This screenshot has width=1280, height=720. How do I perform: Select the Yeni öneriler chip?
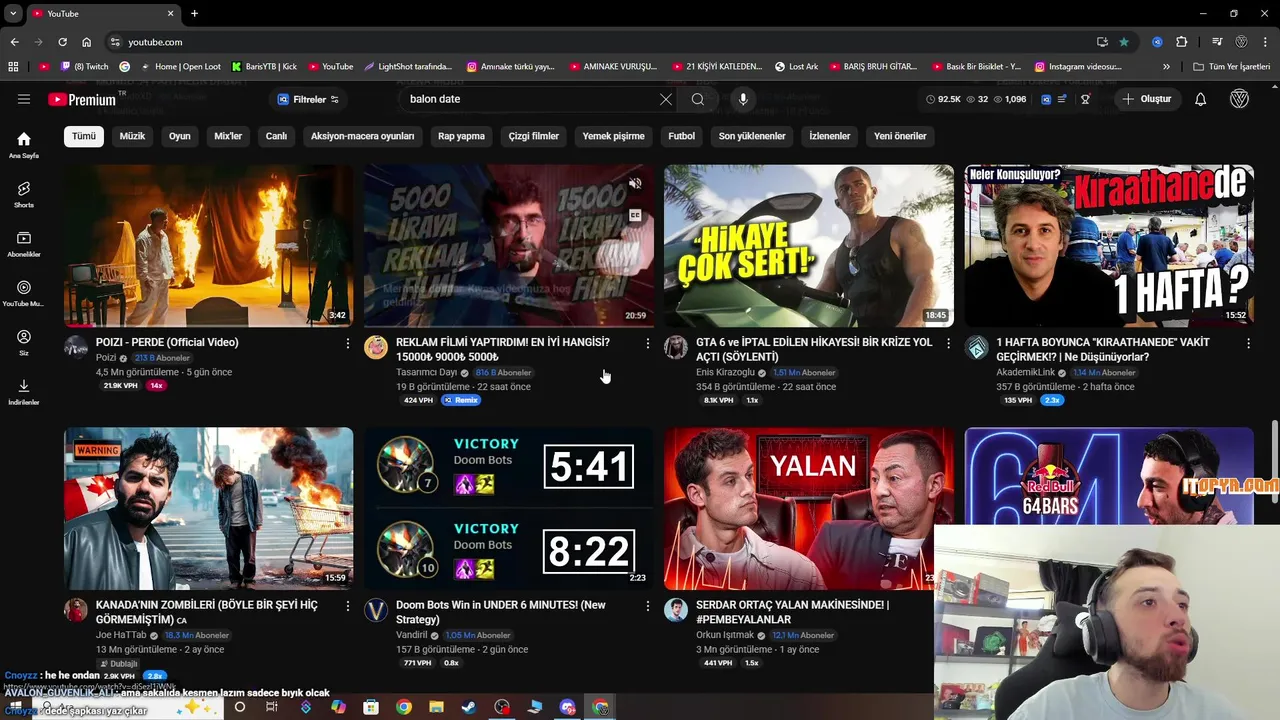coord(900,136)
